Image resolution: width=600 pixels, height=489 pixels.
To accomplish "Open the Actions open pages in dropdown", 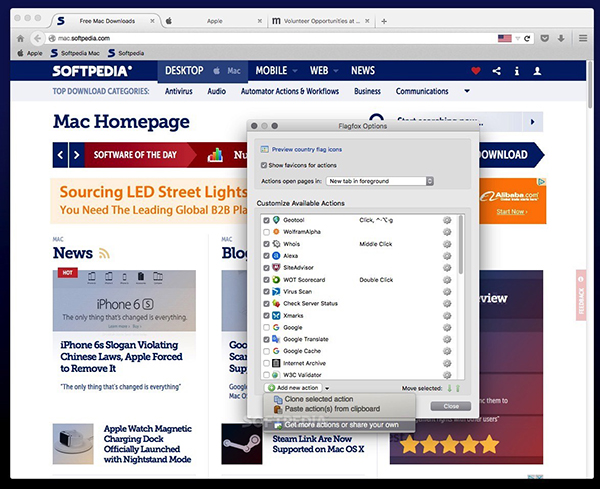I will coord(380,181).
